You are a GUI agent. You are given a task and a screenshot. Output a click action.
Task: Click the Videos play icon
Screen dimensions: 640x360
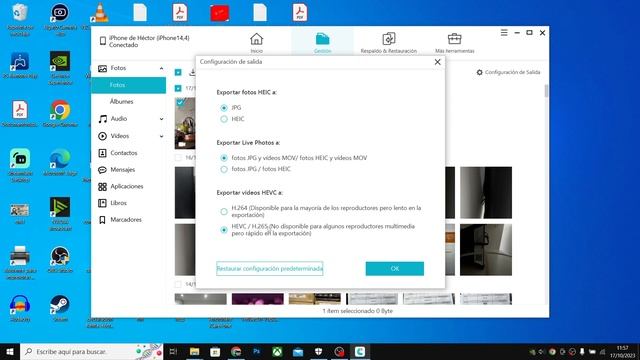[102, 136]
